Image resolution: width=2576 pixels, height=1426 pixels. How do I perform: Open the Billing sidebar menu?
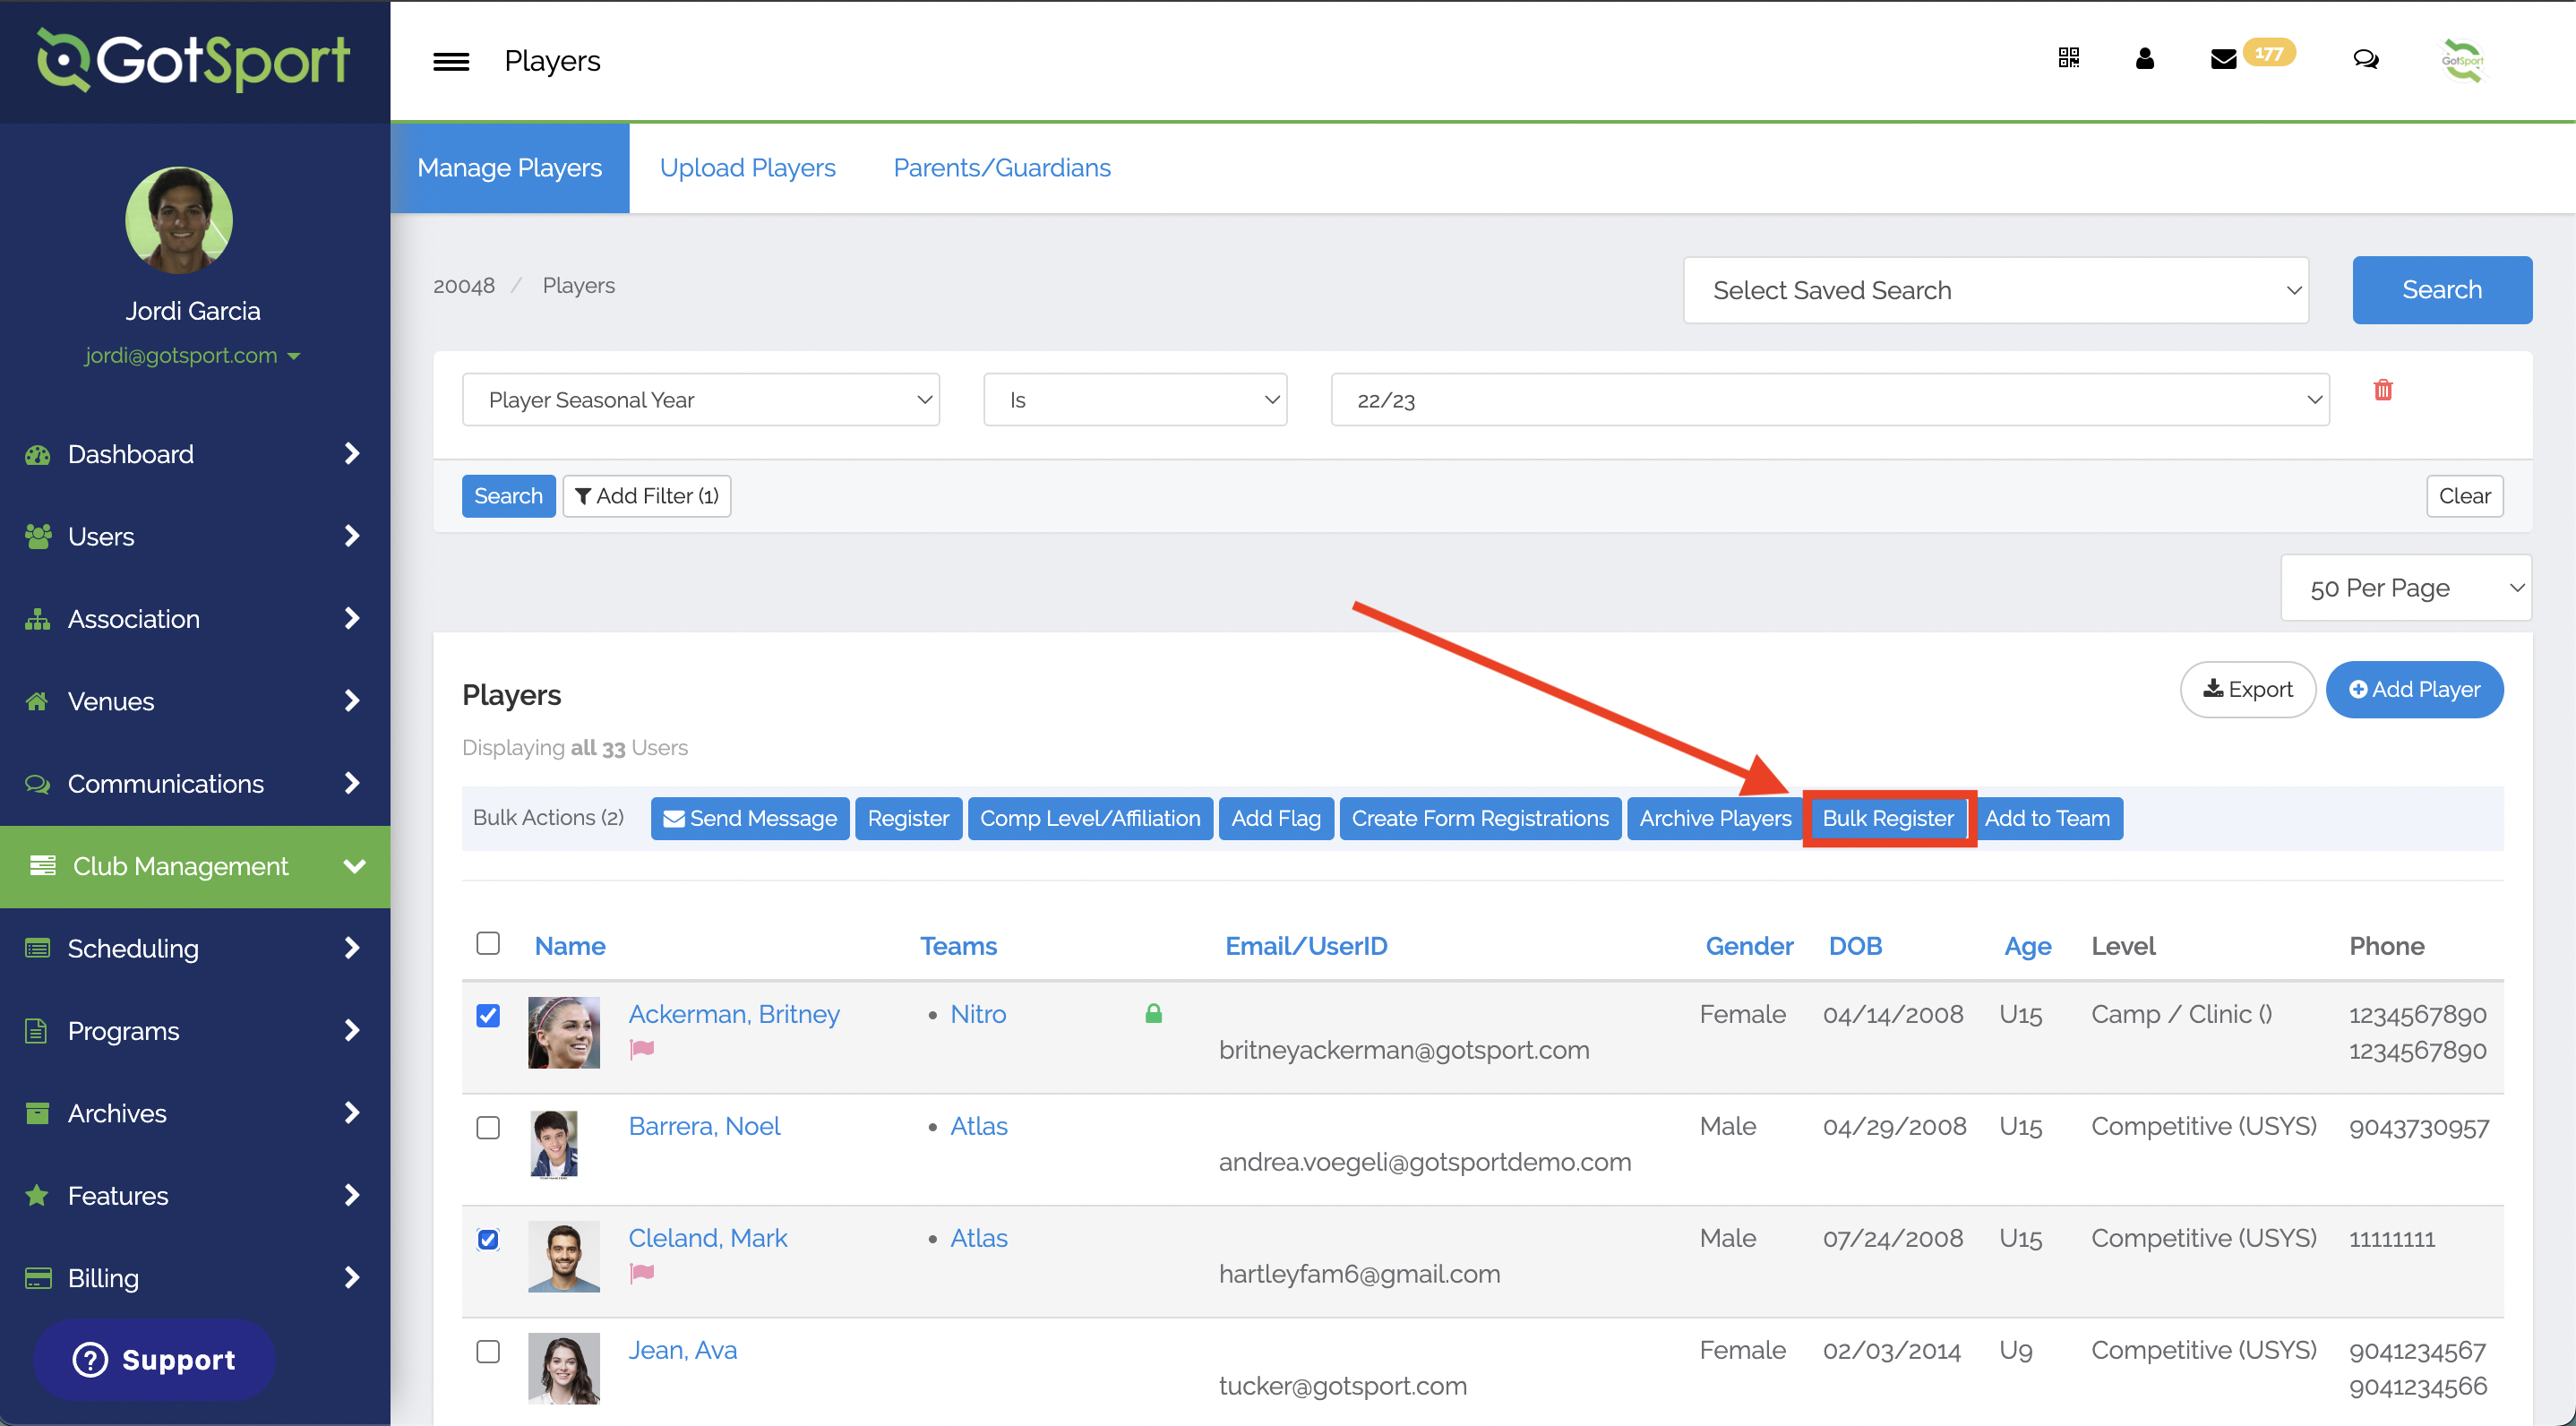click(x=195, y=1279)
